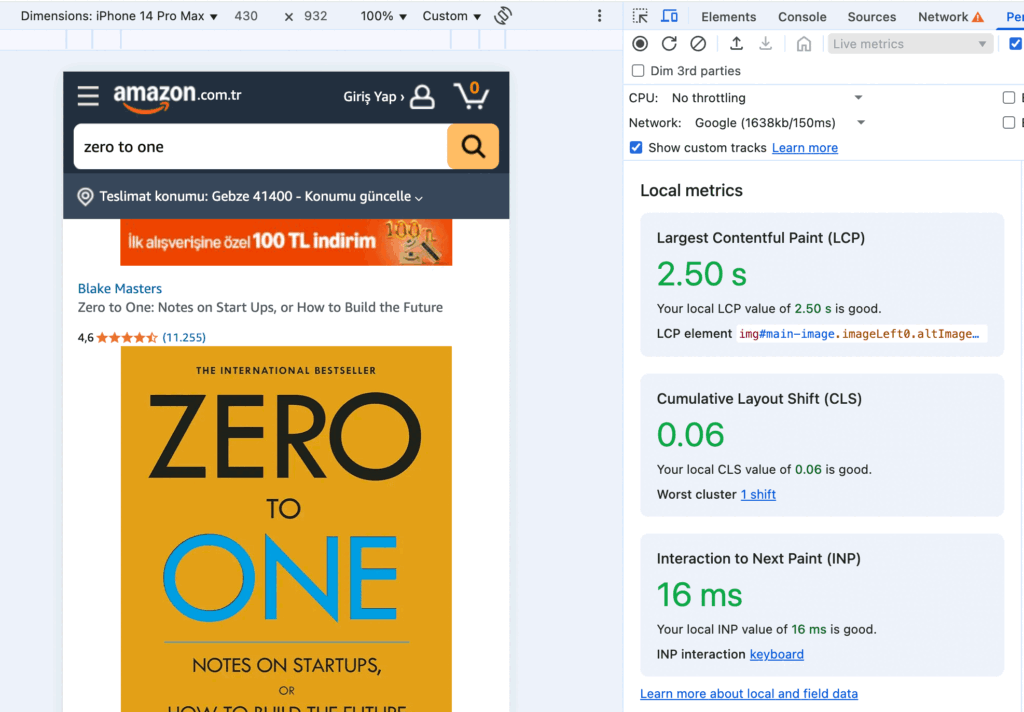Open the Zero to One book cover image
Screen dimensions: 1024x712
pyautogui.click(x=286, y=528)
